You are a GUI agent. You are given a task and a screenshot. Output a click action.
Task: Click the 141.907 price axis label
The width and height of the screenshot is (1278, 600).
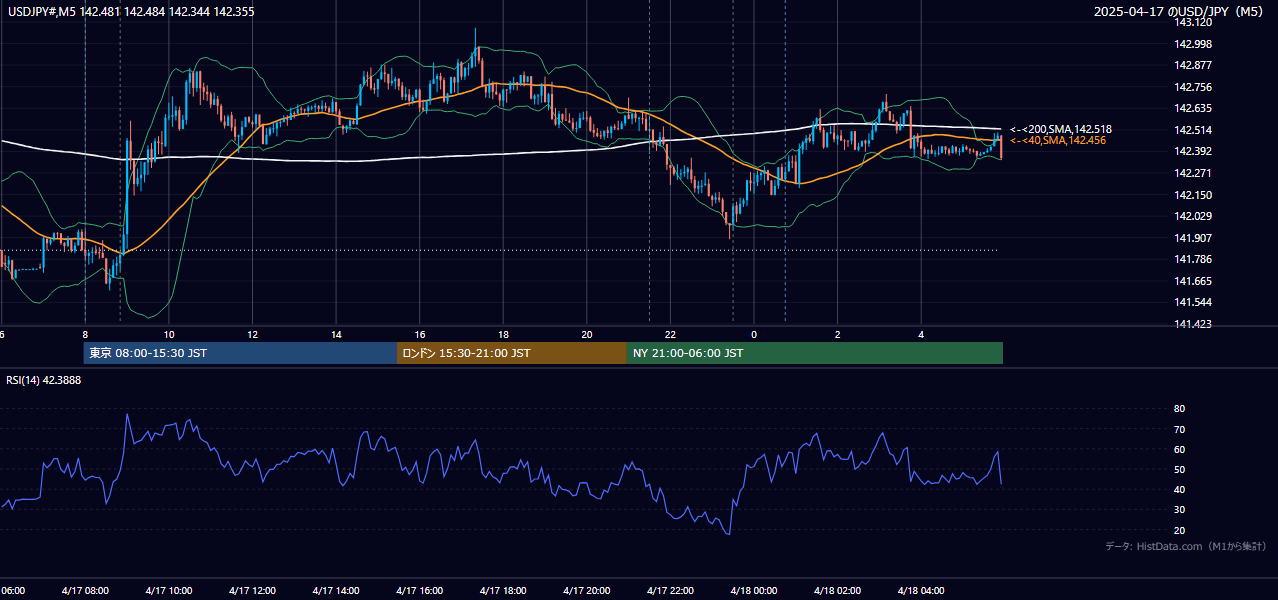pos(1192,238)
